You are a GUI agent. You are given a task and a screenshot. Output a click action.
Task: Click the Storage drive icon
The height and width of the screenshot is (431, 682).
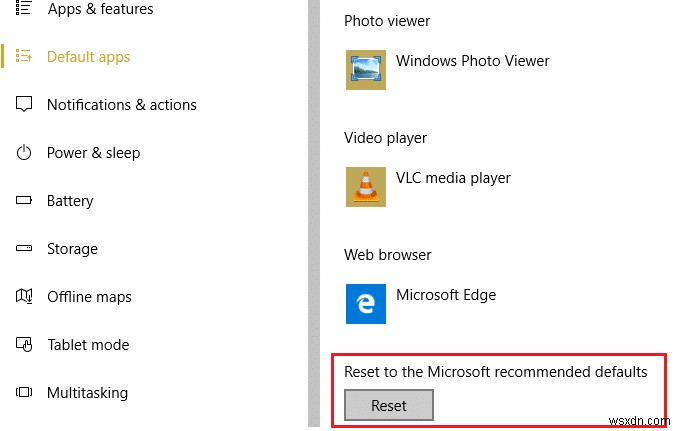(x=25, y=249)
